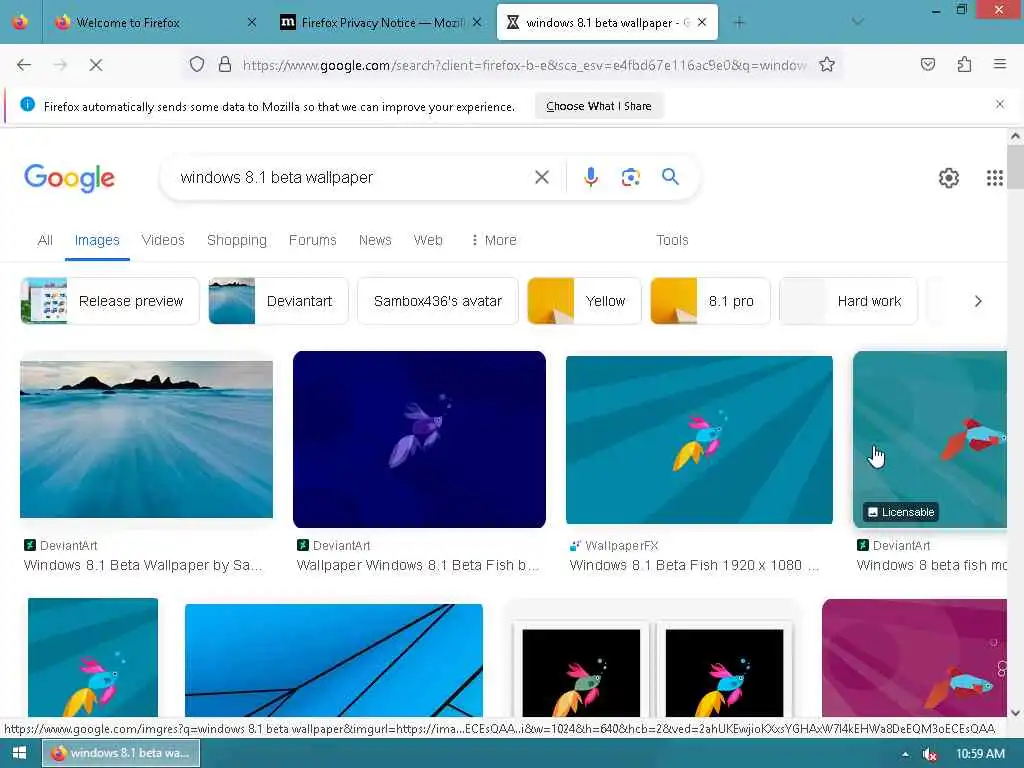1024x768 pixels.
Task: Filter by Sambox436's avatar chip
Action: [x=438, y=301]
